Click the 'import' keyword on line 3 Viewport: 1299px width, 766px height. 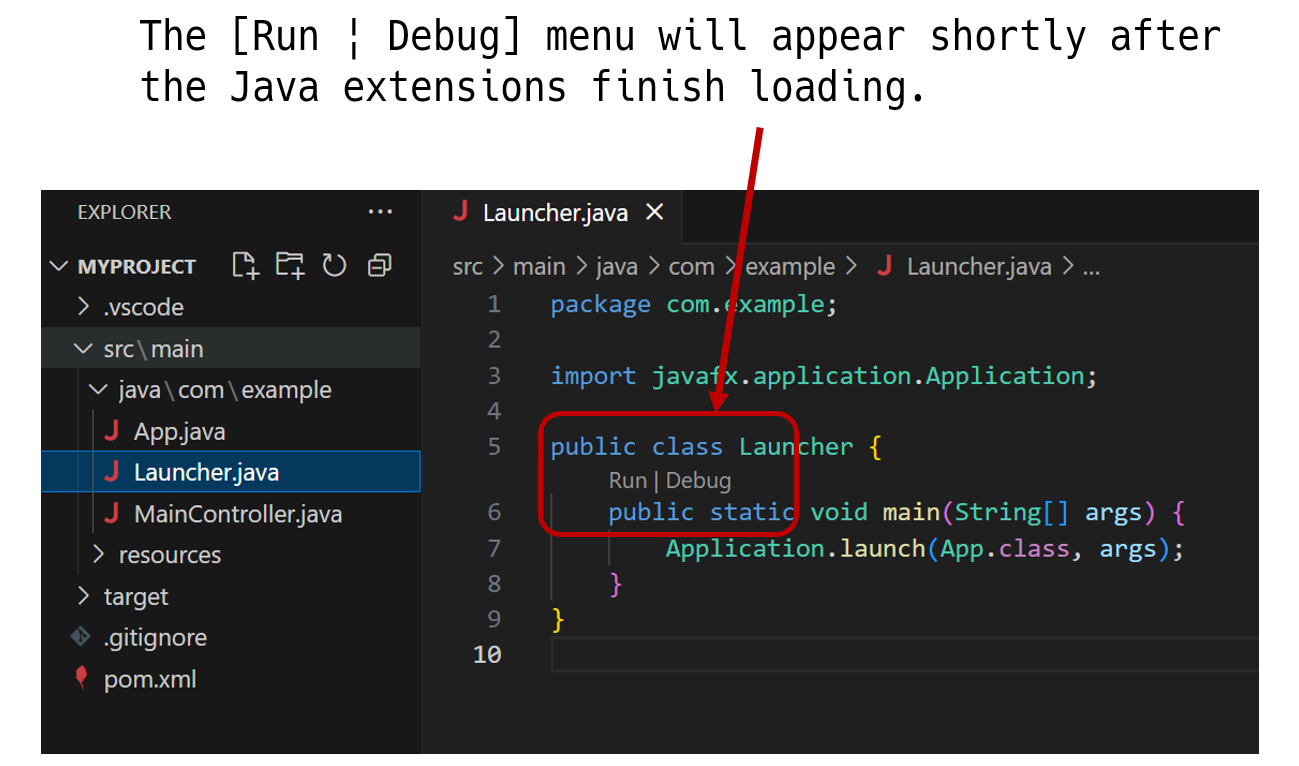click(x=593, y=376)
